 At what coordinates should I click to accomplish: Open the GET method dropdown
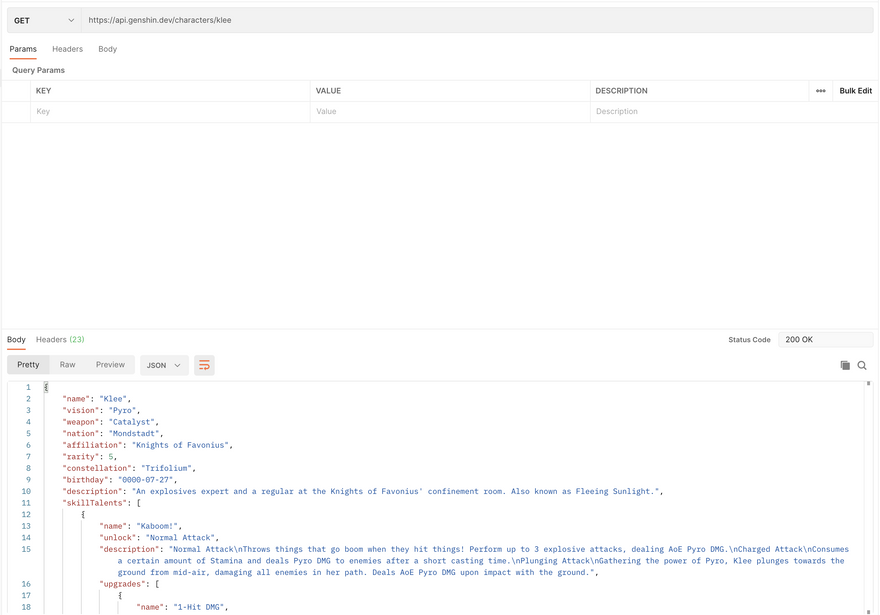[44, 20]
